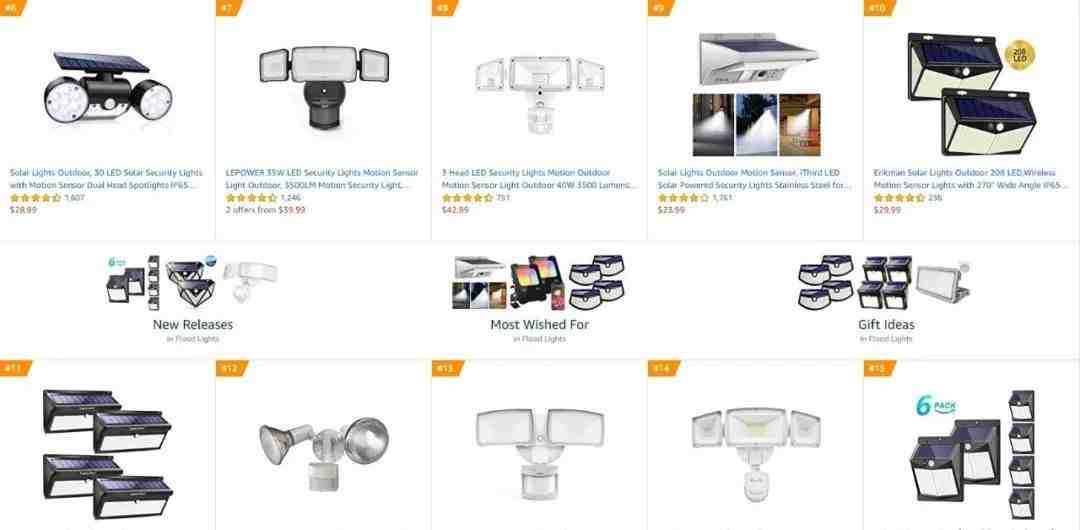Open the 3 Head LED Security Lights link

point(540,179)
